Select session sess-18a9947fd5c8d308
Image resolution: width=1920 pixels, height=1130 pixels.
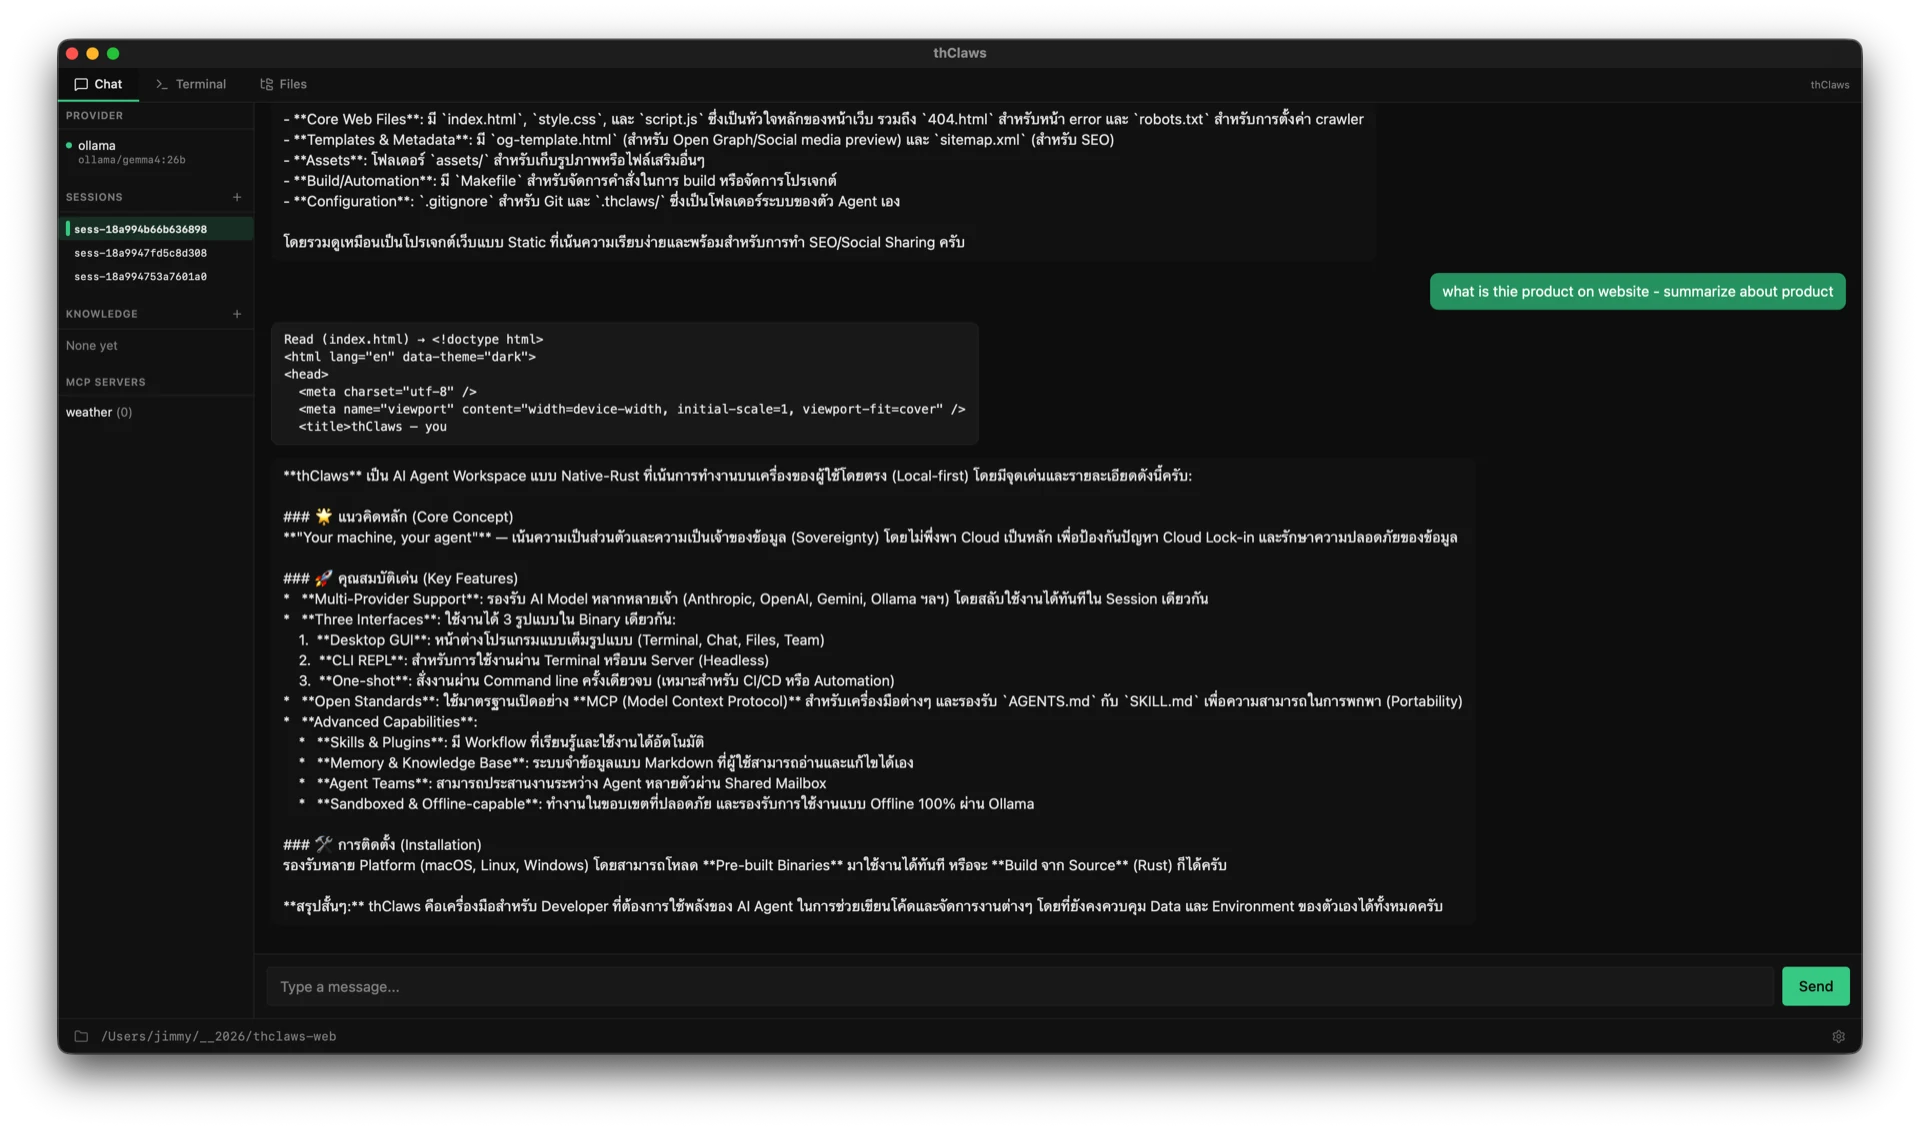pos(140,252)
